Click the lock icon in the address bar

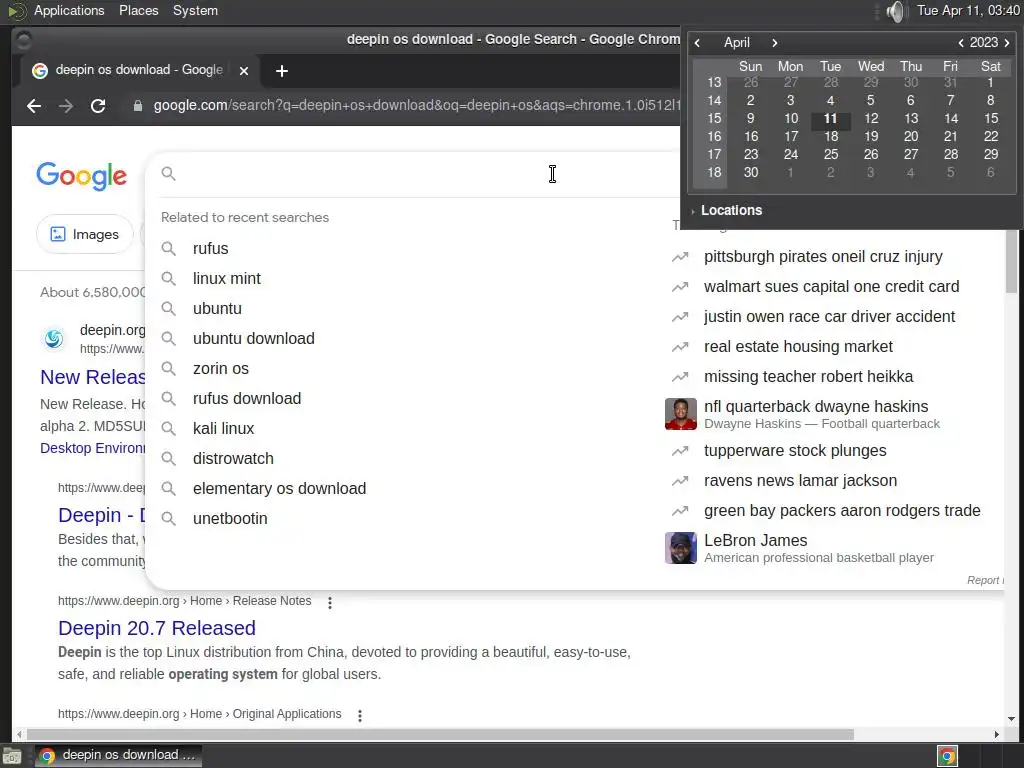[x=138, y=106]
